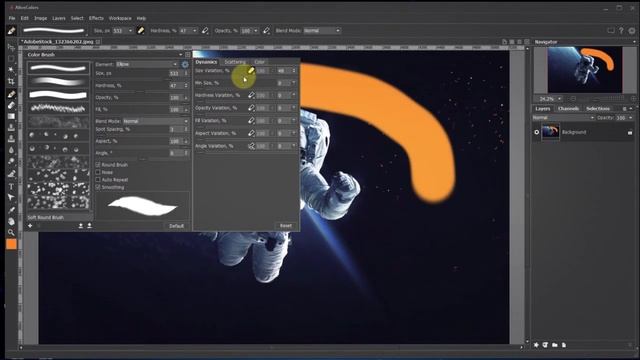Image resolution: width=640 pixels, height=360 pixels.
Task: Select the first soft round brush preset
Action: (x=58, y=68)
